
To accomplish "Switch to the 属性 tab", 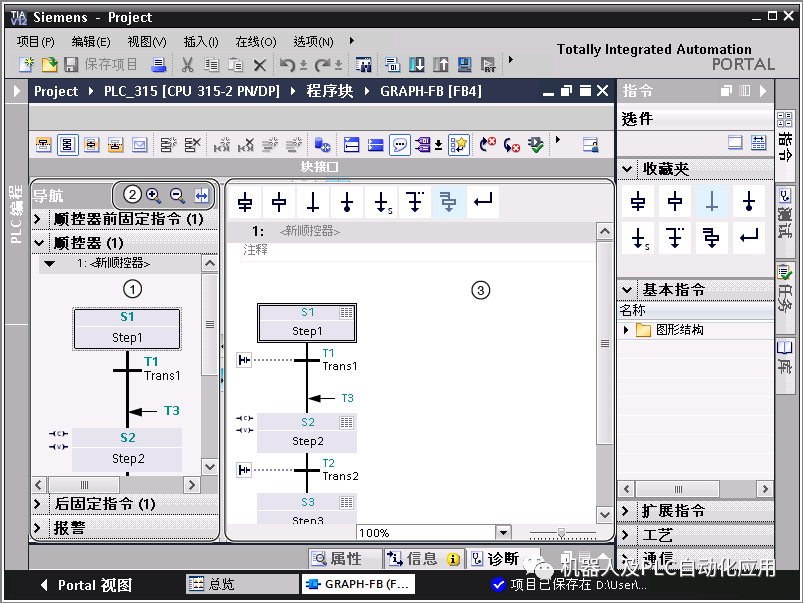I will pos(336,559).
